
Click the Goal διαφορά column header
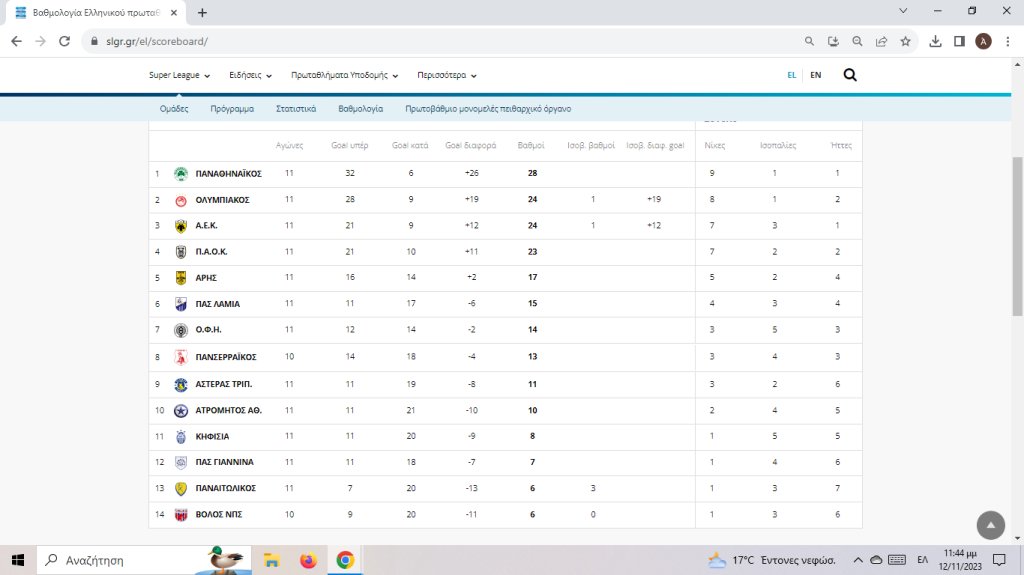click(x=470, y=145)
